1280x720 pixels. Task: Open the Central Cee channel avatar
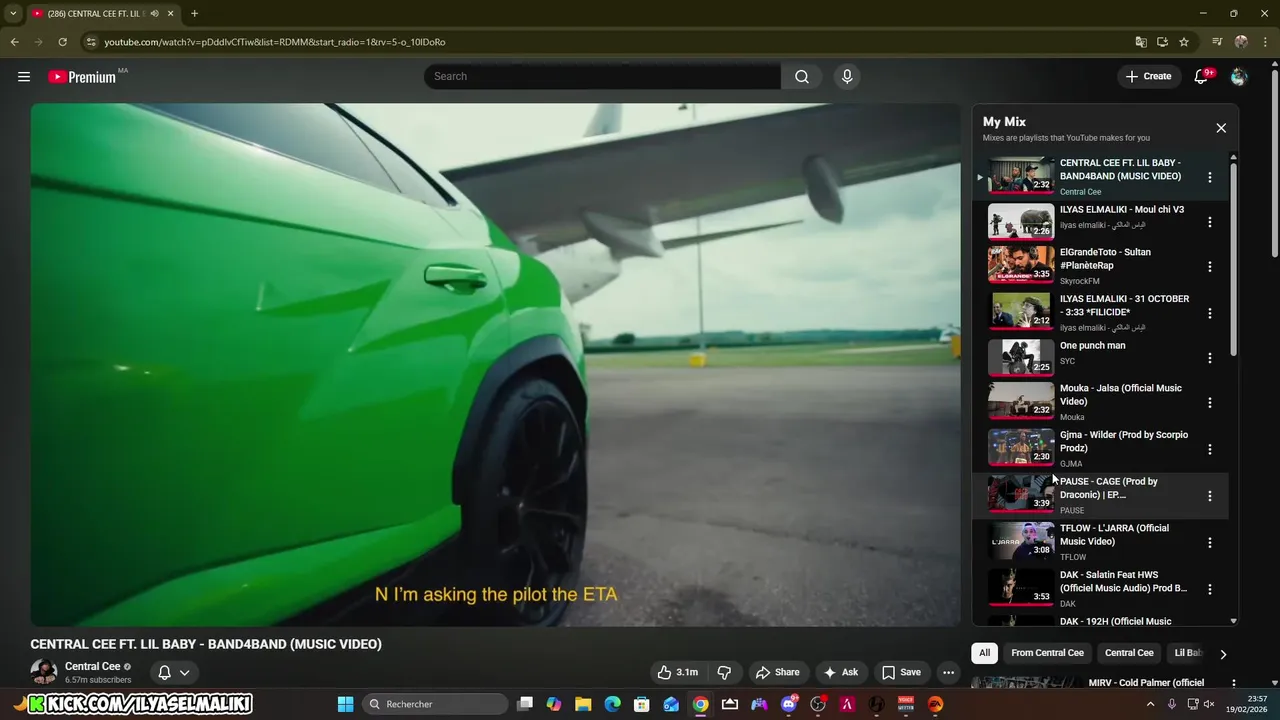pyautogui.click(x=44, y=672)
